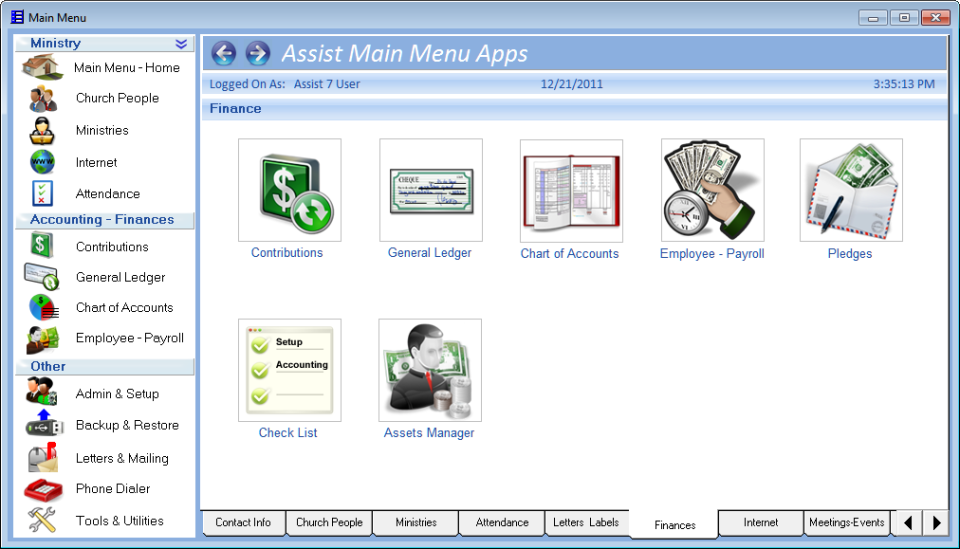Image resolution: width=960 pixels, height=549 pixels.
Task: Open Tools & Utilities in sidebar
Action: [x=119, y=521]
